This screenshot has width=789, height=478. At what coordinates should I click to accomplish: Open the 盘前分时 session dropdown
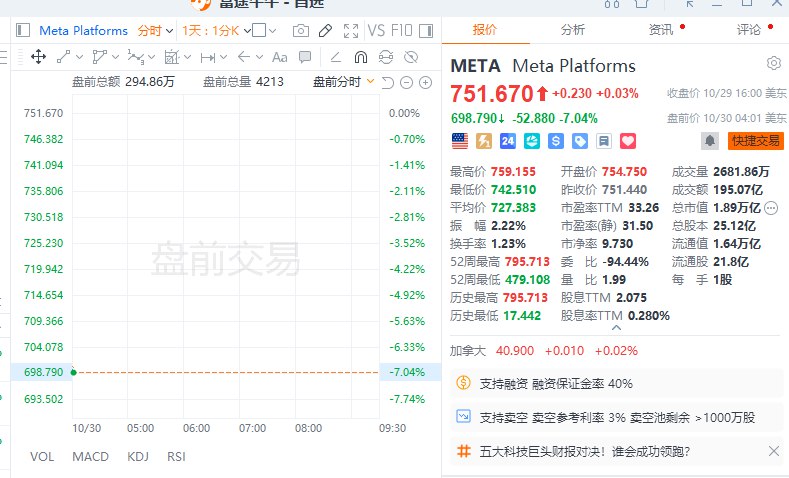pos(343,82)
